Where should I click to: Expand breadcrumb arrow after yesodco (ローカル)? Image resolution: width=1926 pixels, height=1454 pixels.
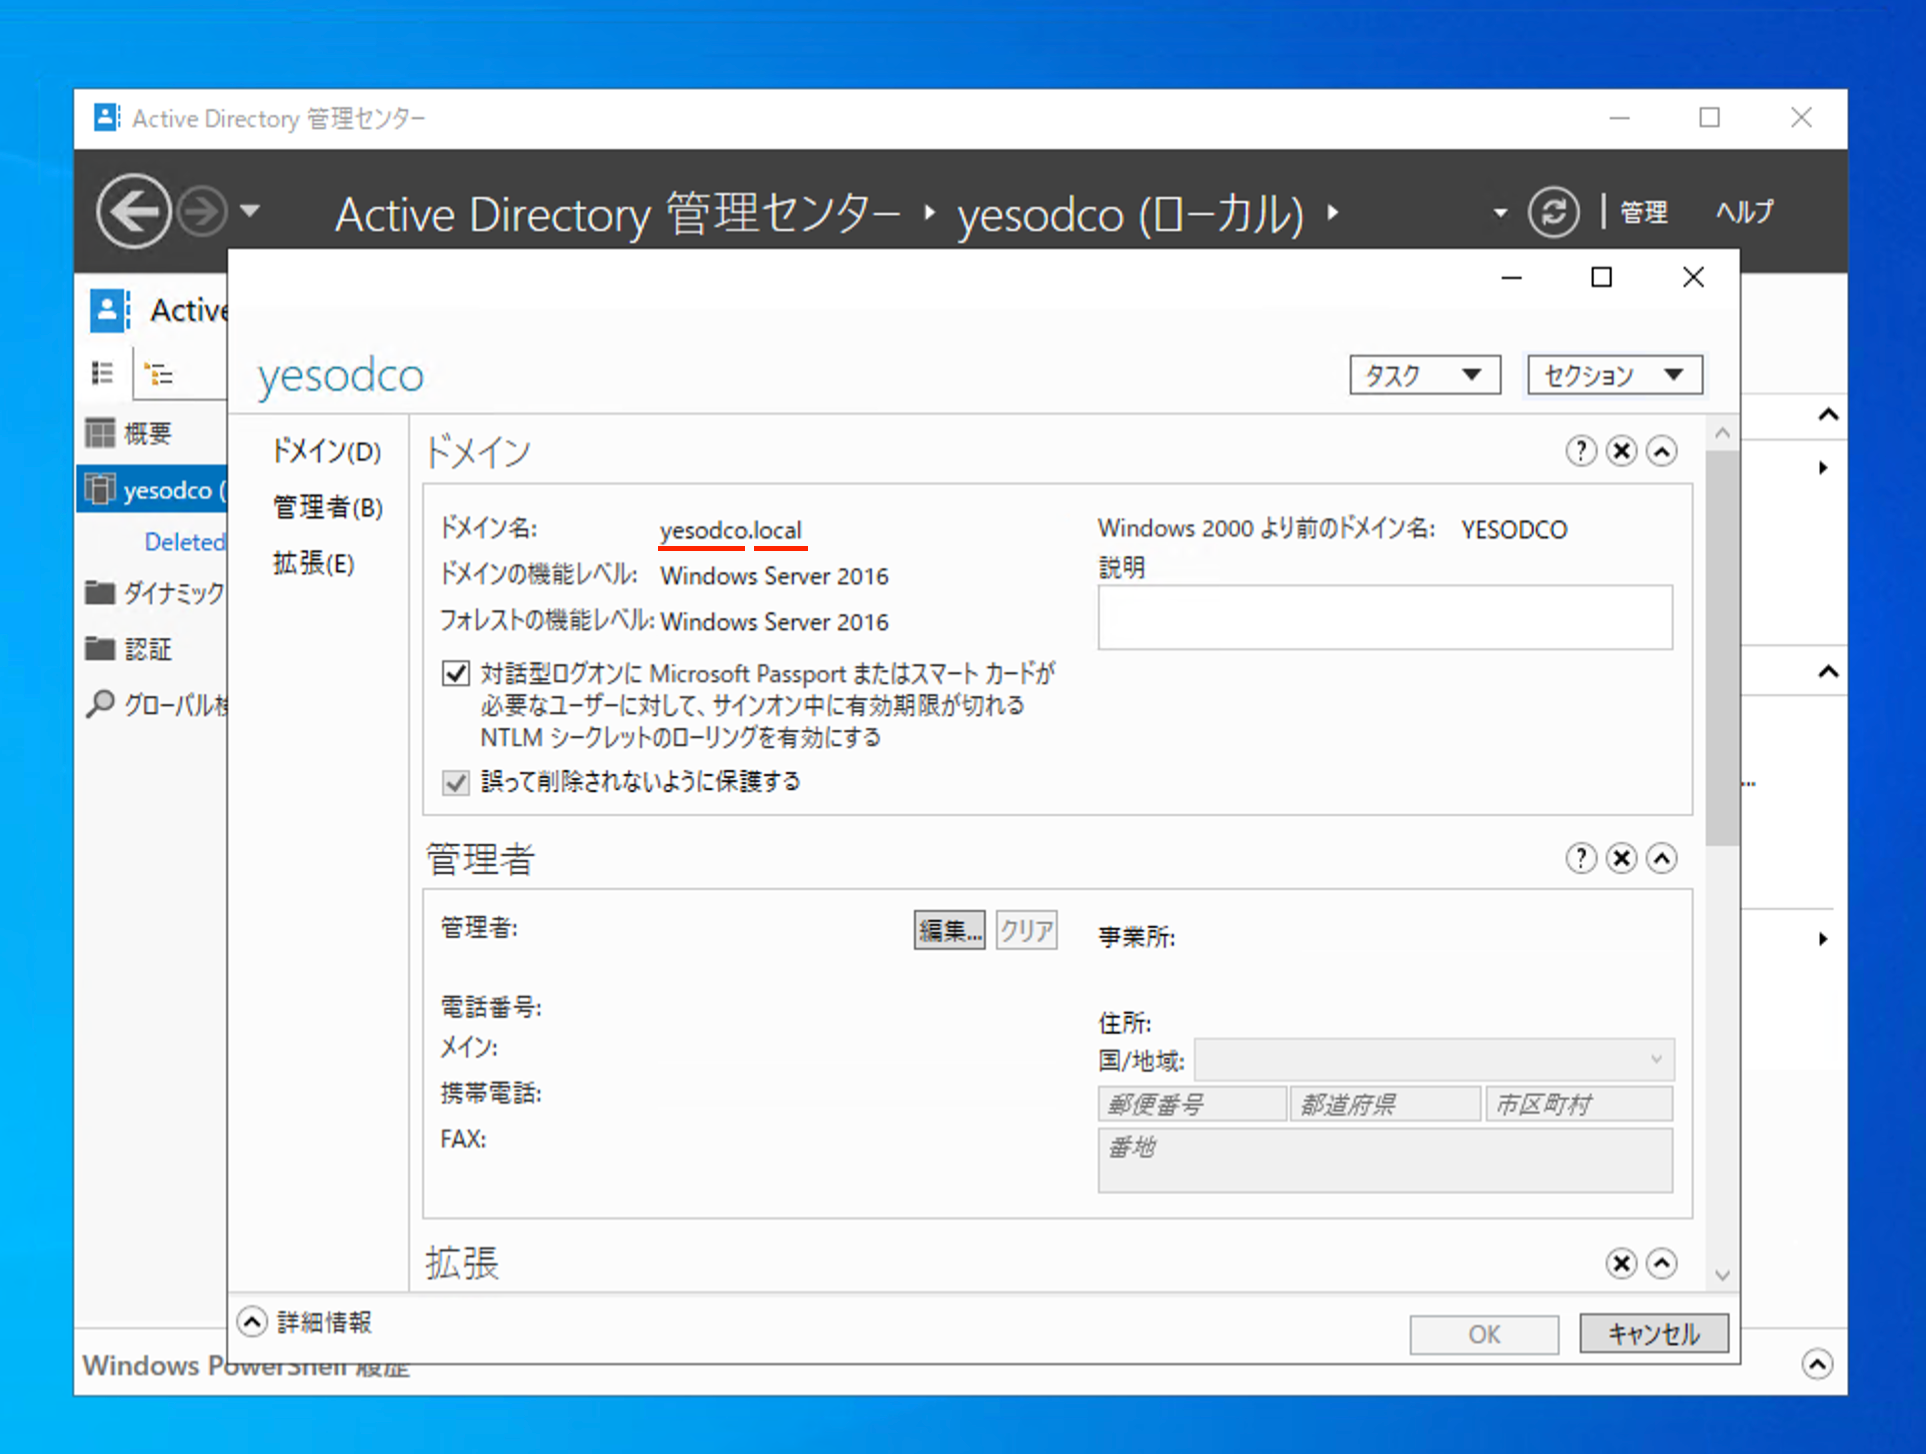pyautogui.click(x=1333, y=212)
